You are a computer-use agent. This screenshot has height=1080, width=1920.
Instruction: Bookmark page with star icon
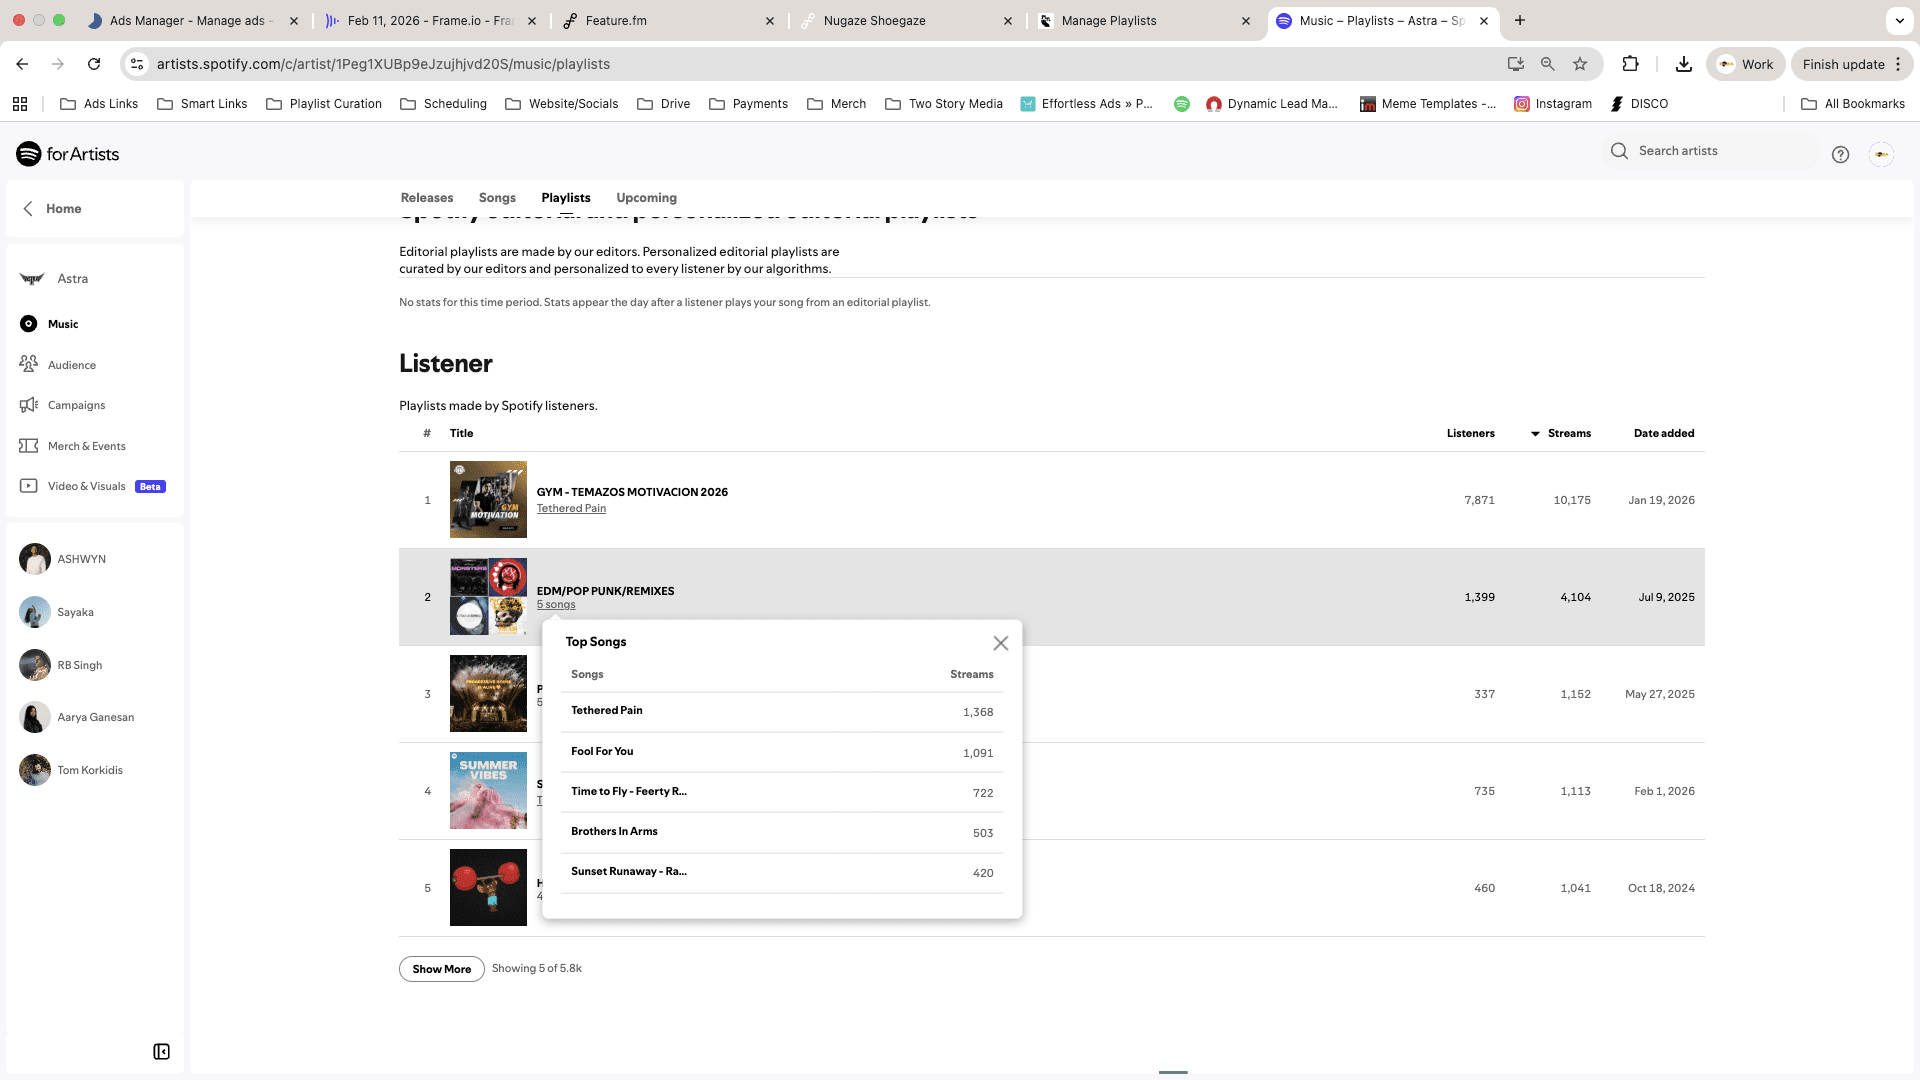click(x=1580, y=64)
